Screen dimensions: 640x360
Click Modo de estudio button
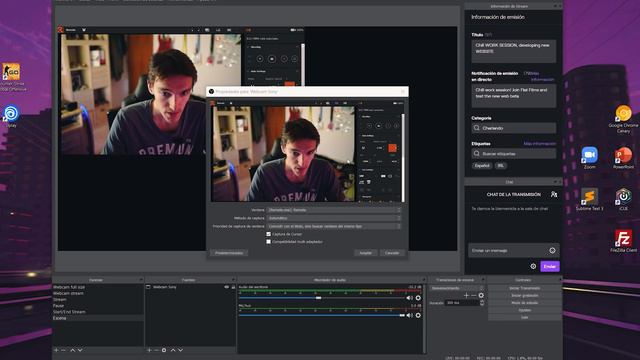[524, 303]
